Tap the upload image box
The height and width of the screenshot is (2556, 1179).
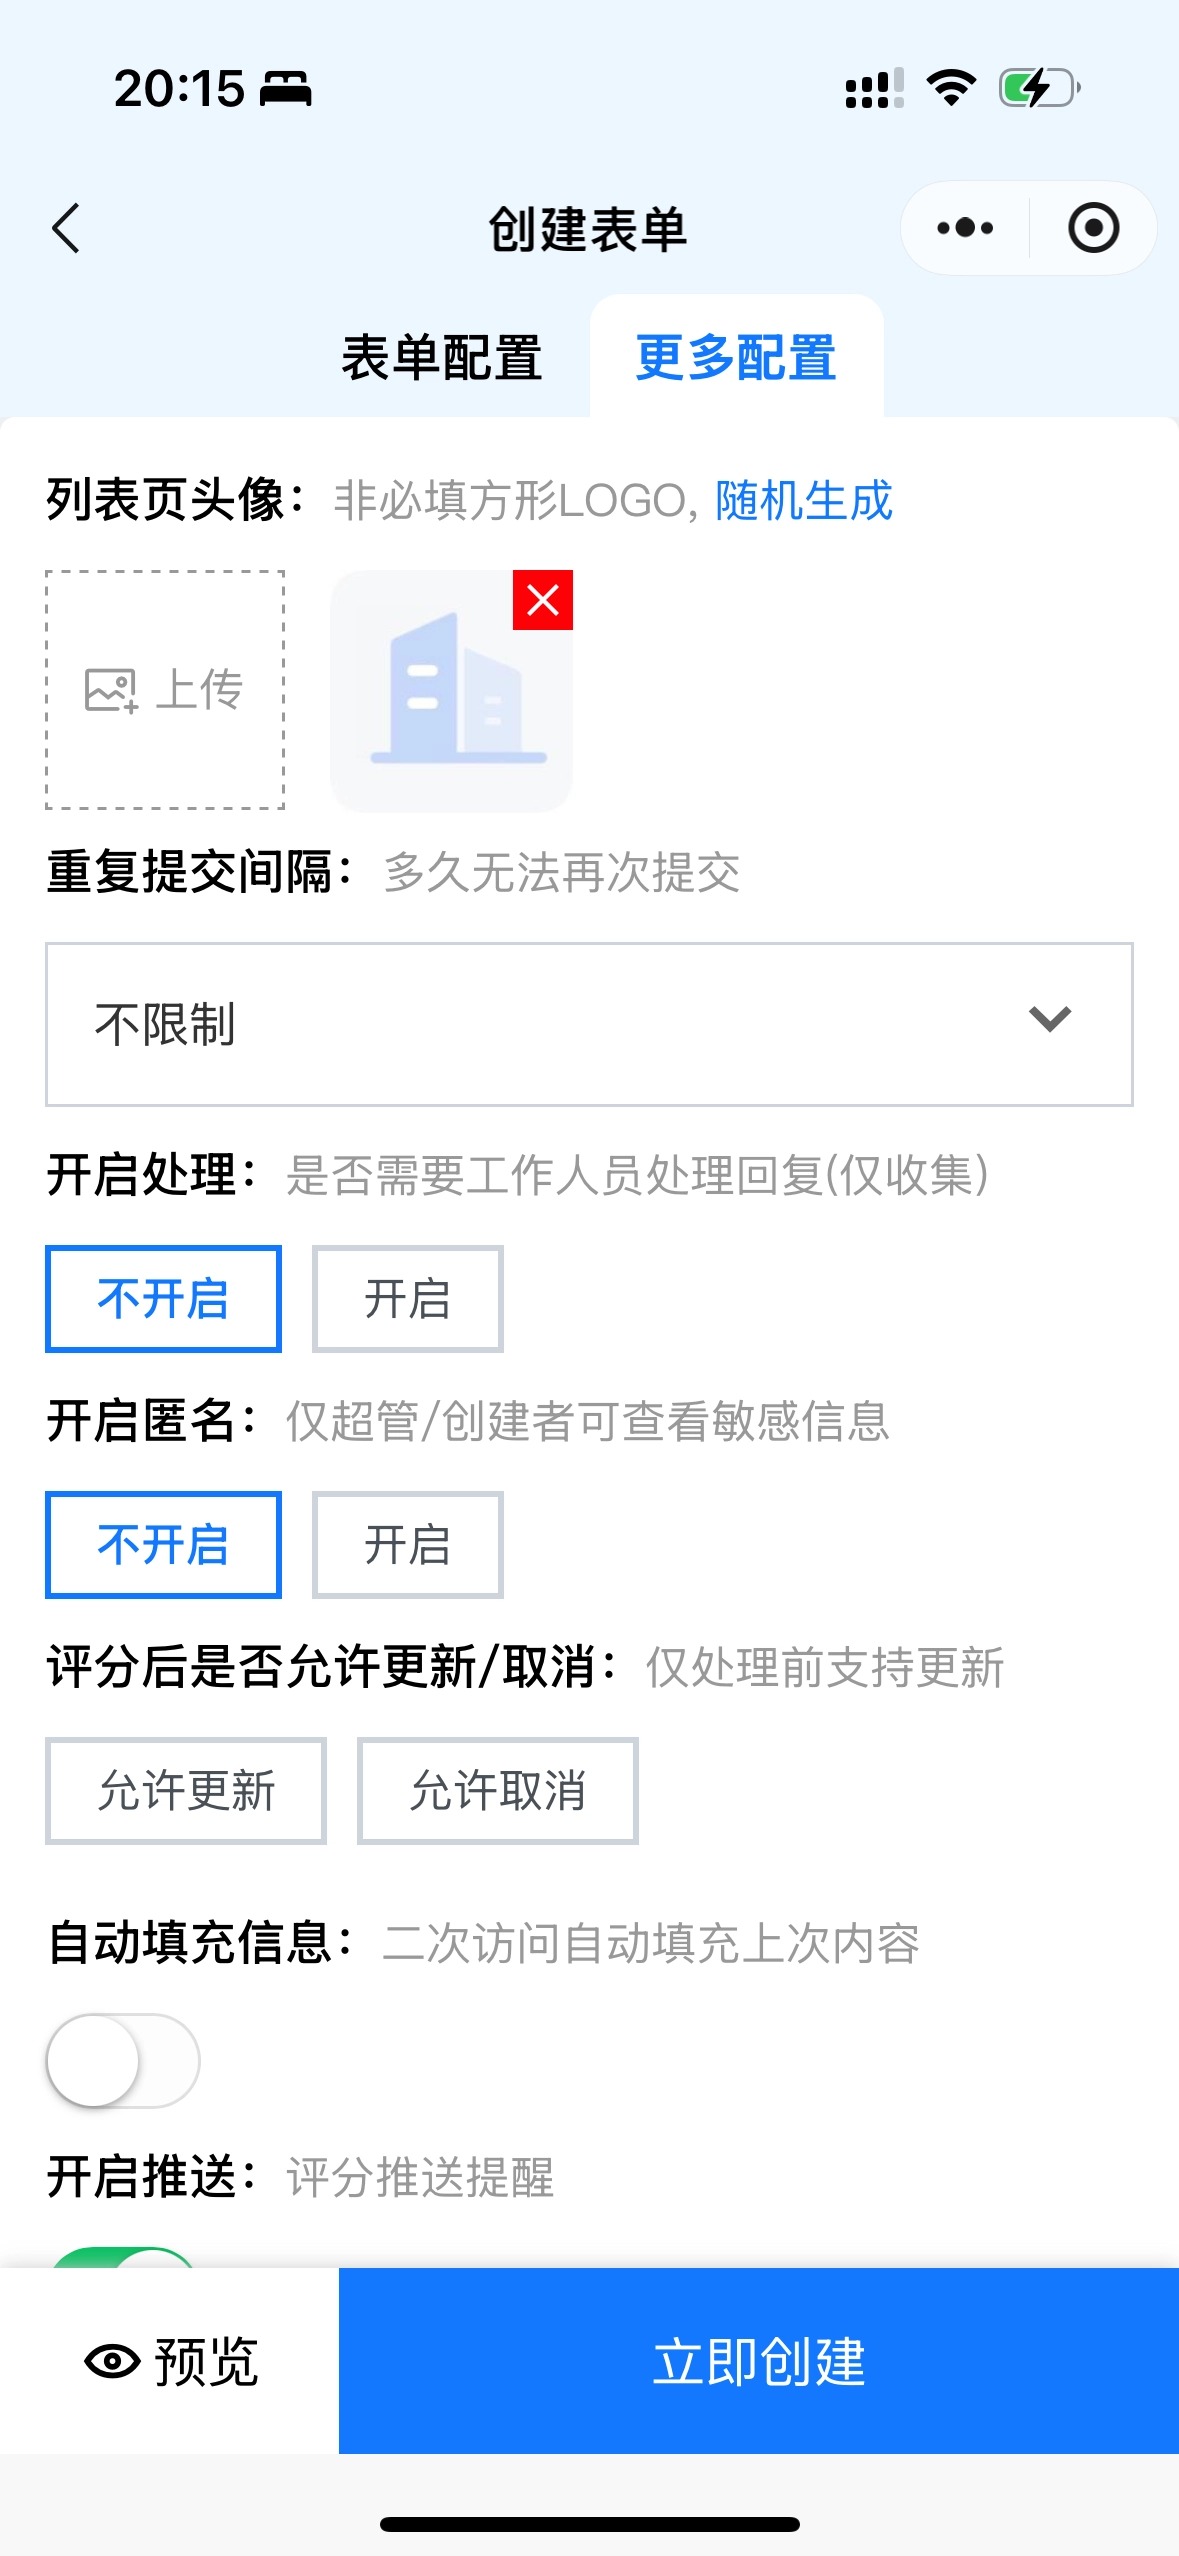165,690
